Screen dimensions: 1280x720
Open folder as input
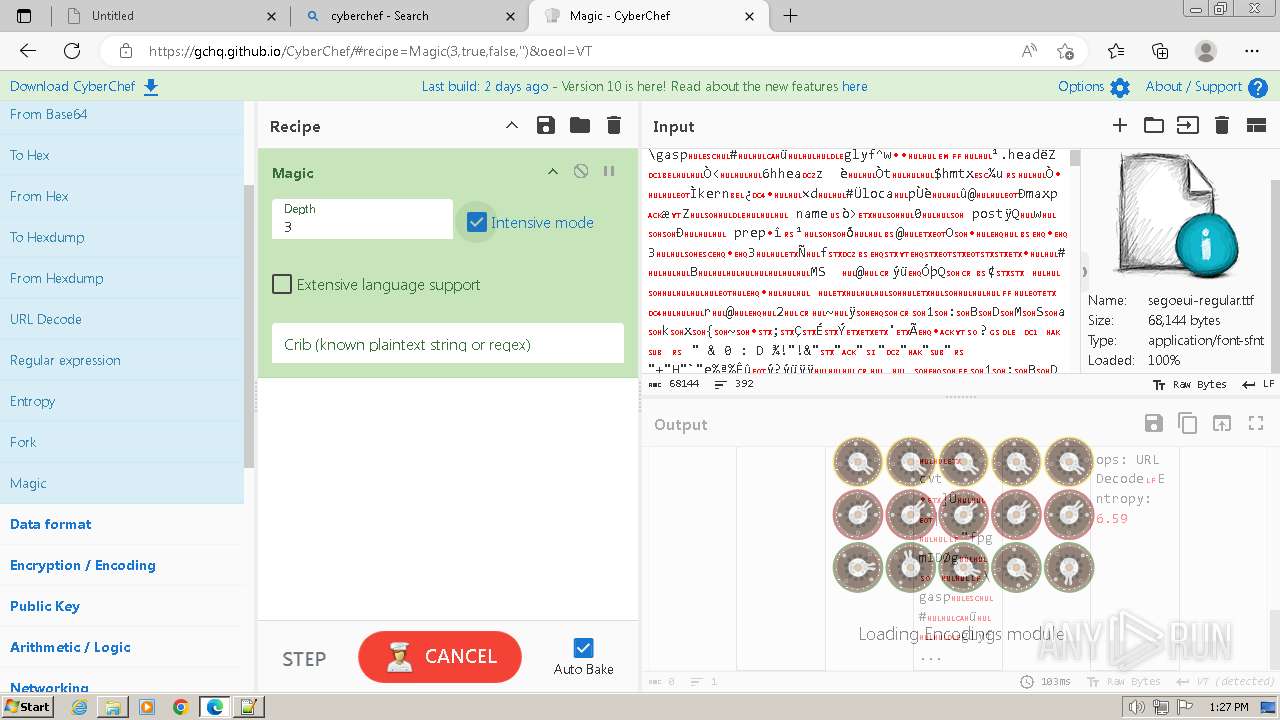(1154, 125)
